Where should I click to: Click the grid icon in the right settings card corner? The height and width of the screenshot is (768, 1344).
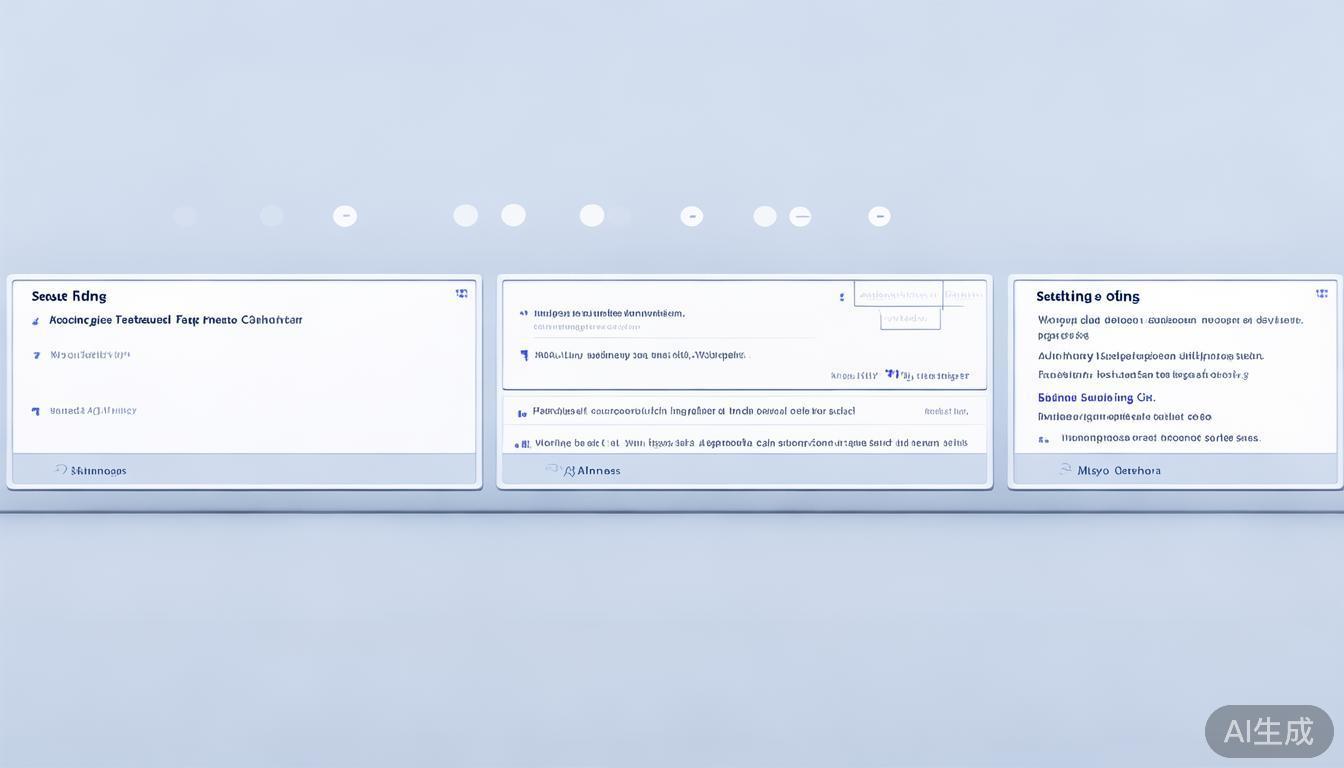pyautogui.click(x=1321, y=294)
